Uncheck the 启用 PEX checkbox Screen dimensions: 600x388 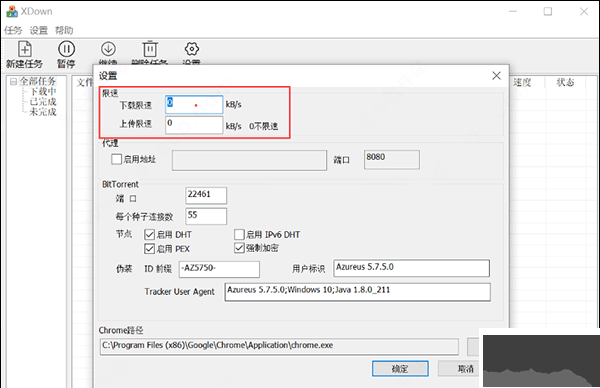149,249
